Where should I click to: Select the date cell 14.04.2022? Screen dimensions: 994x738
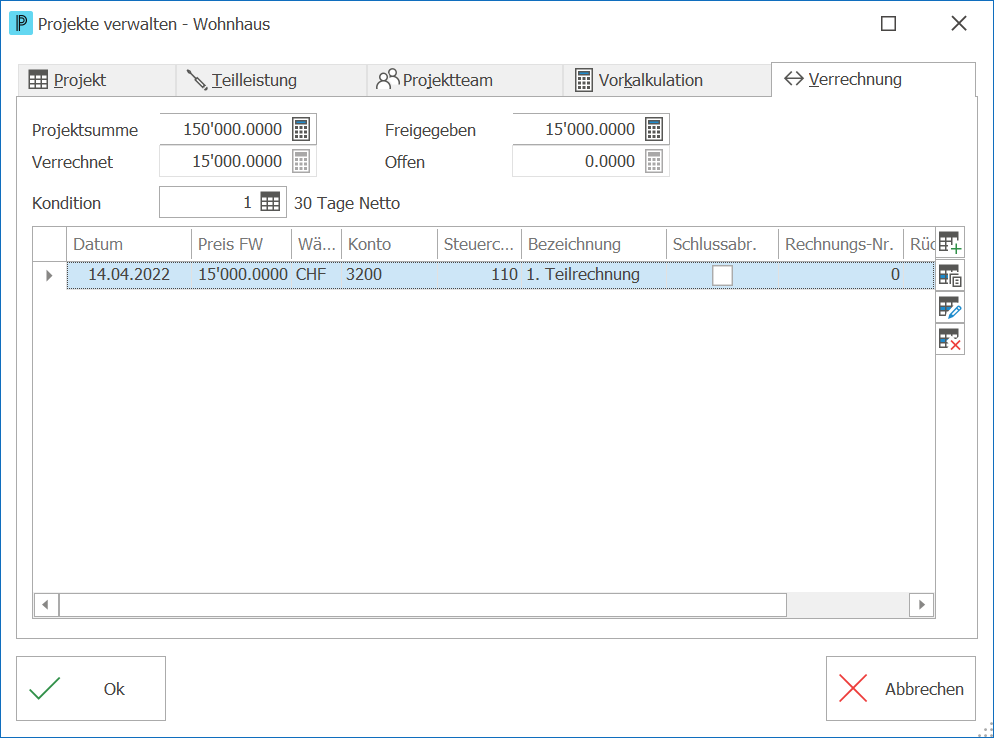click(129, 275)
